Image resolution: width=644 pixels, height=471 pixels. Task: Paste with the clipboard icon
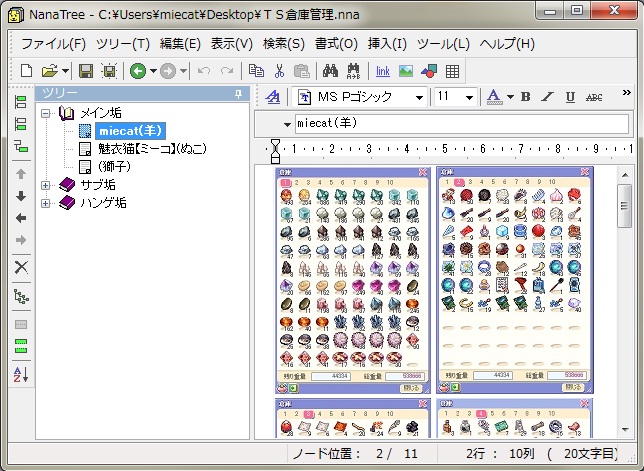click(x=301, y=71)
